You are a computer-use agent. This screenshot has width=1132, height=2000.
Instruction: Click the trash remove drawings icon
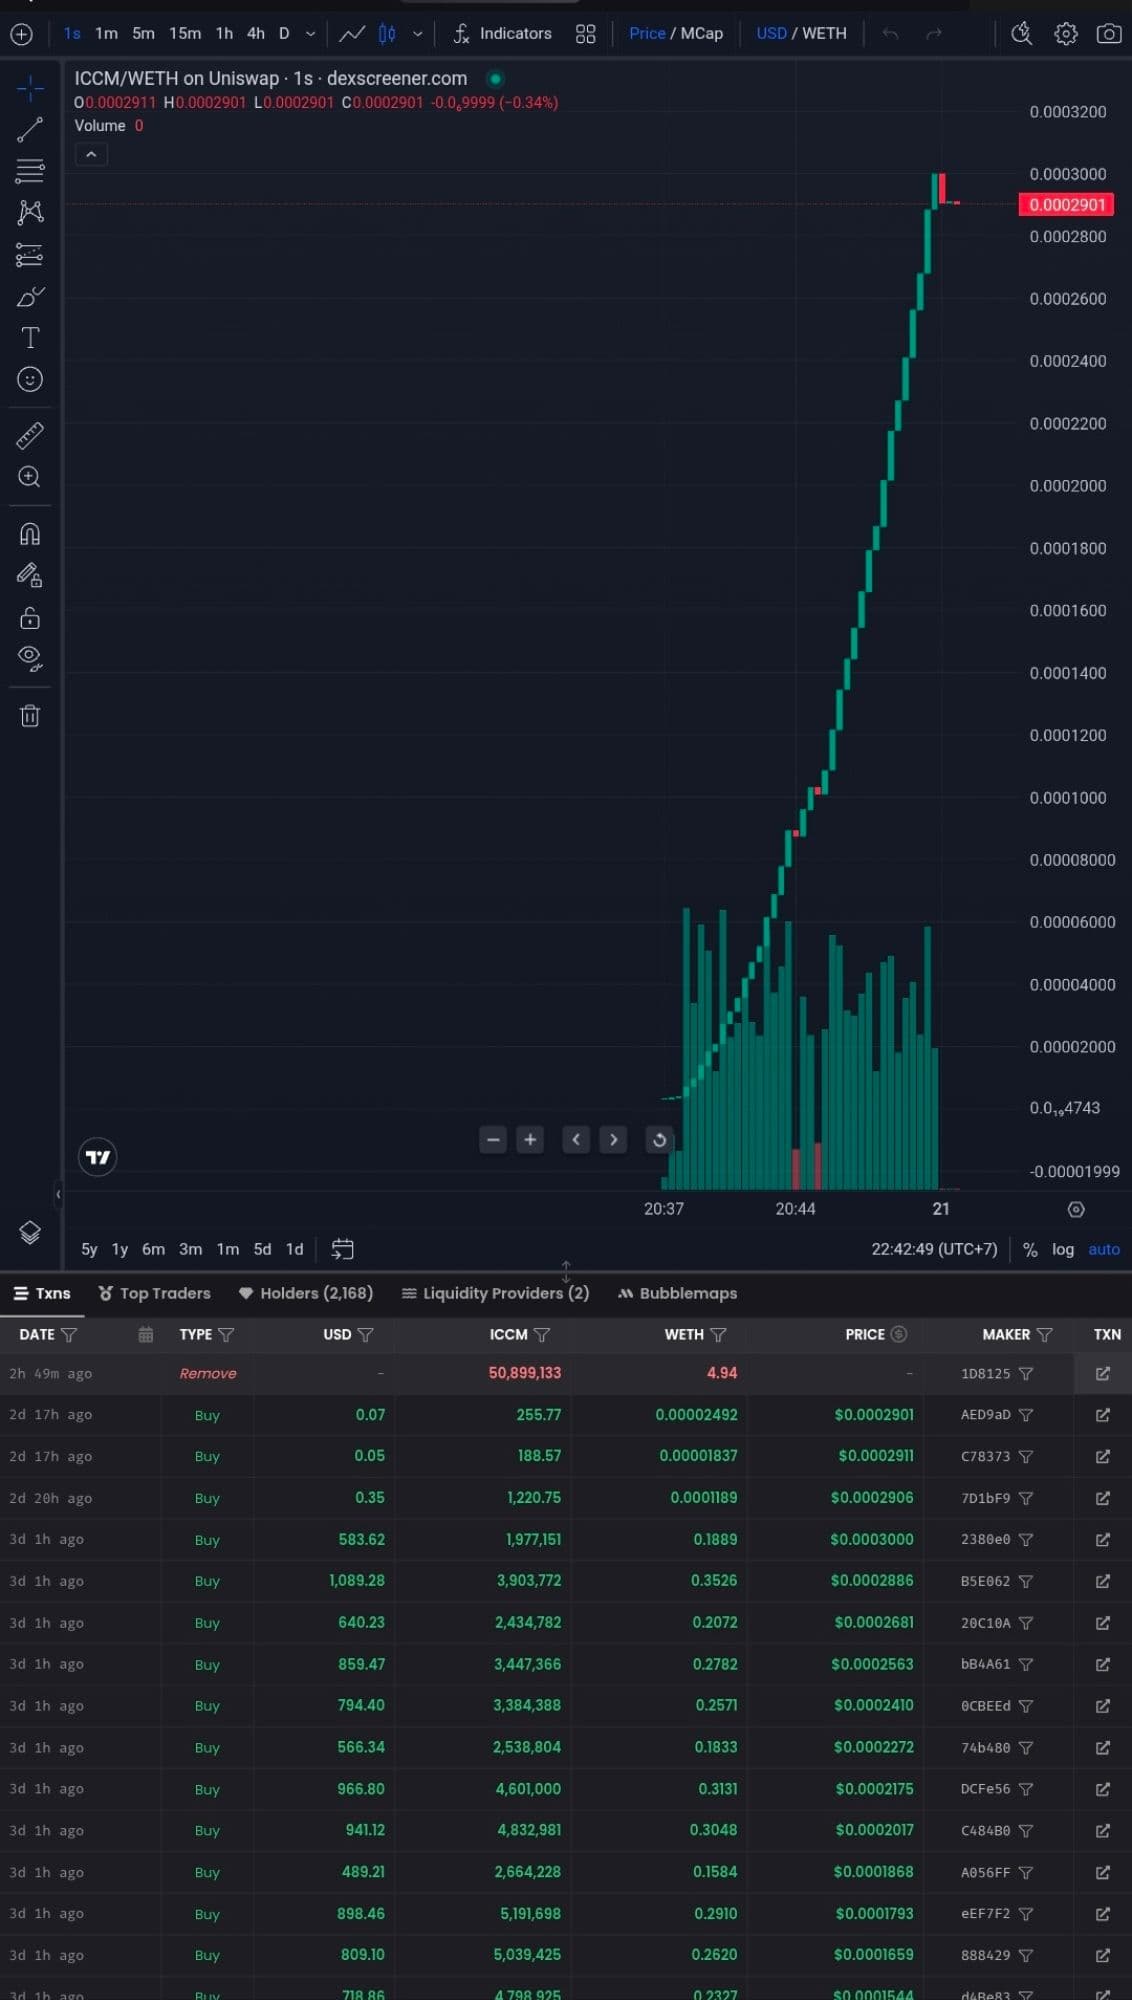click(x=30, y=715)
